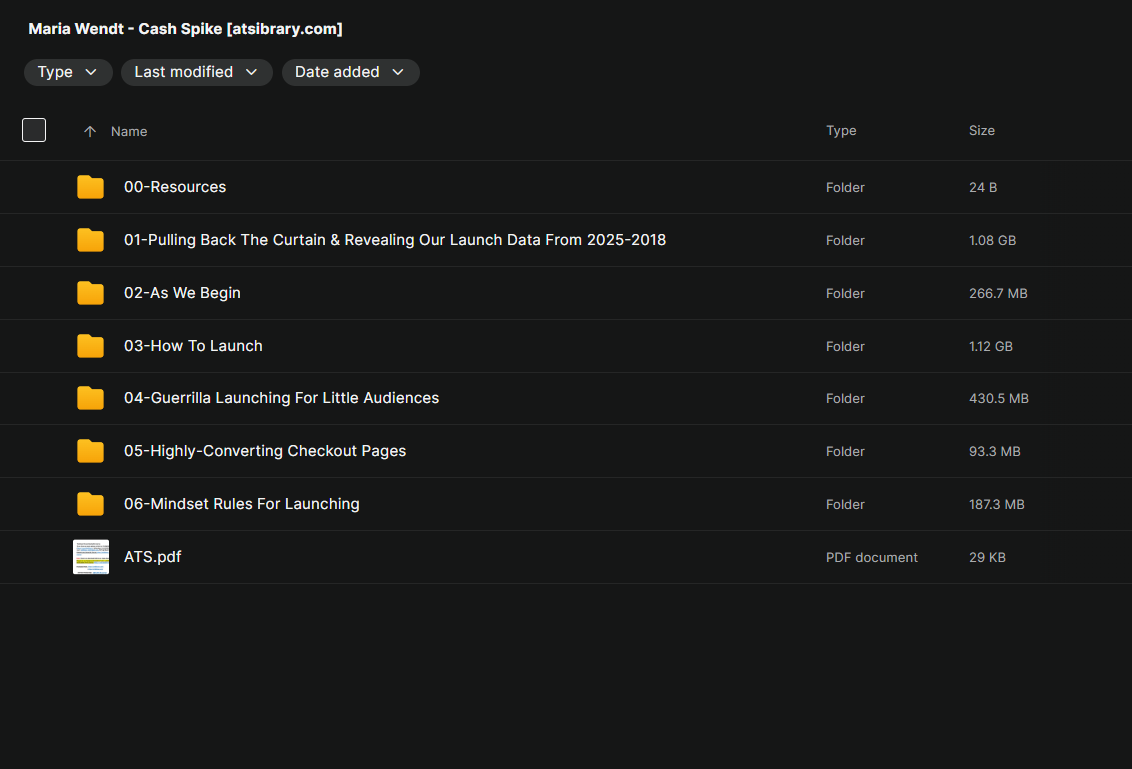Select the 03-How To Launch folder icon

coord(90,346)
